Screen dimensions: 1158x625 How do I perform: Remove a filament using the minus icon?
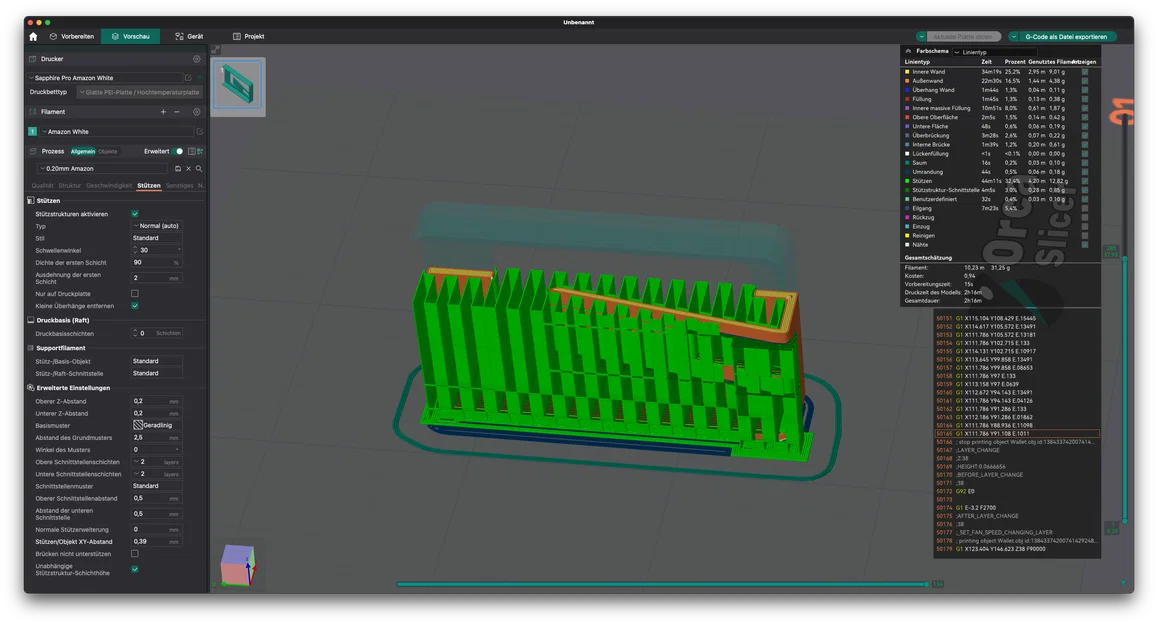[177, 111]
